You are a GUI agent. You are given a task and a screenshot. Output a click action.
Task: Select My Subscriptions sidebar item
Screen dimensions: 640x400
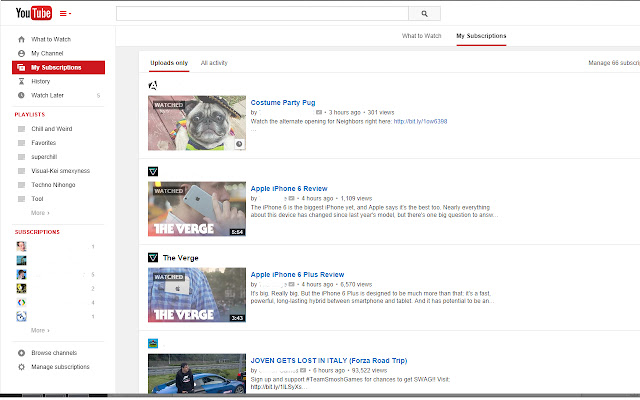pyautogui.click(x=58, y=67)
